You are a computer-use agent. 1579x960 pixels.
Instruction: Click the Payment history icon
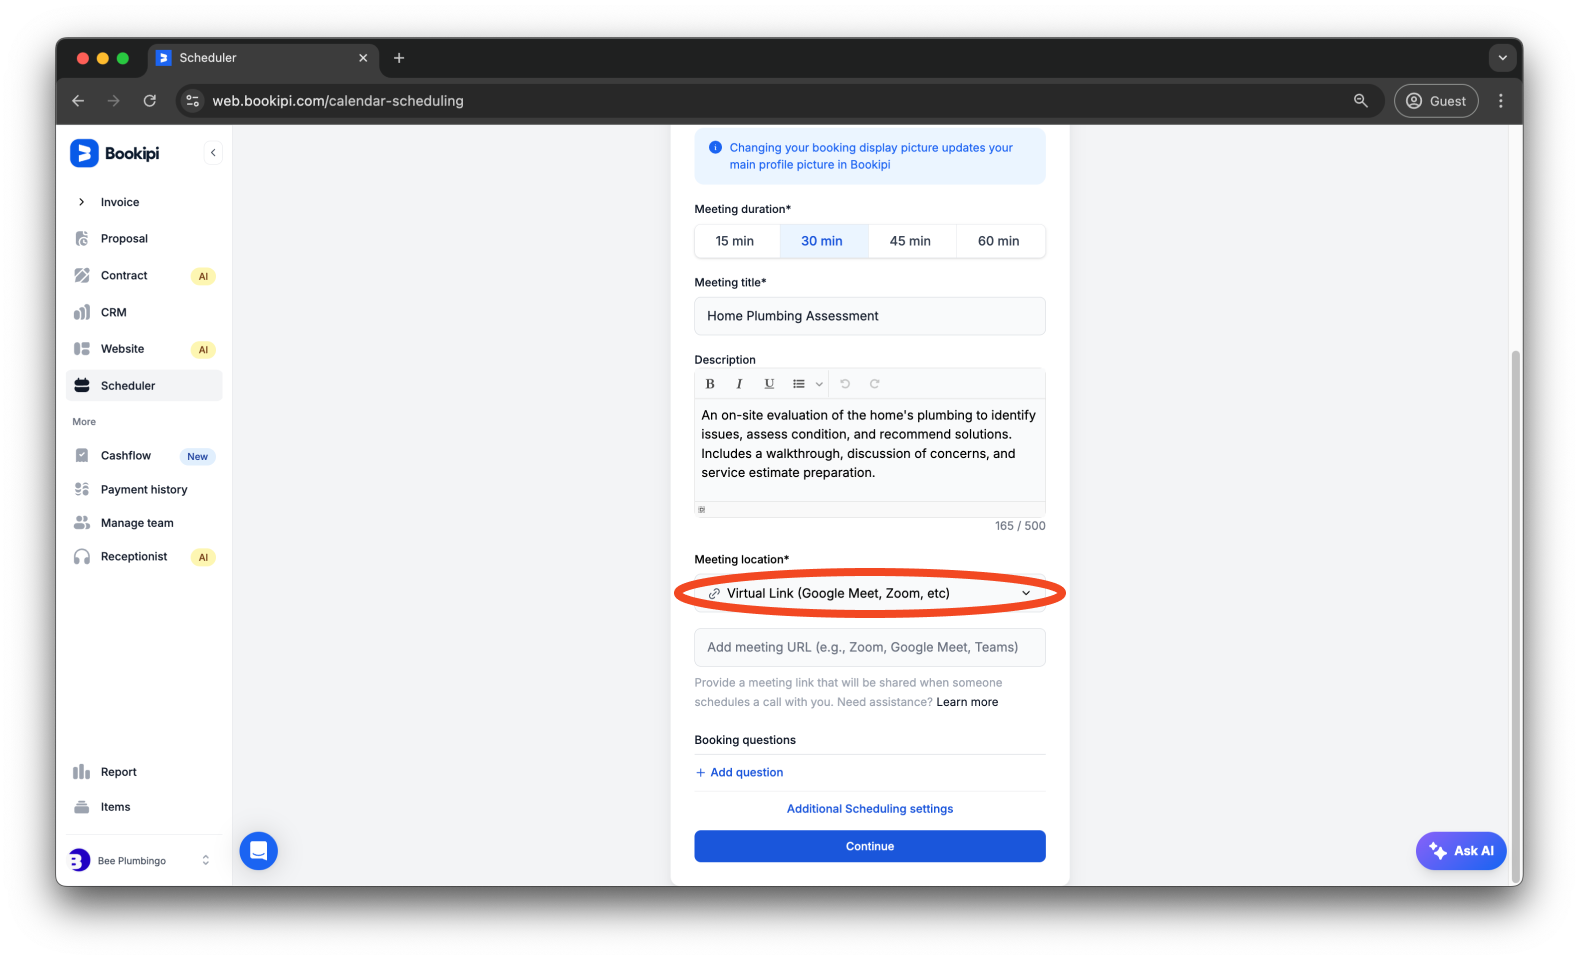coord(82,489)
